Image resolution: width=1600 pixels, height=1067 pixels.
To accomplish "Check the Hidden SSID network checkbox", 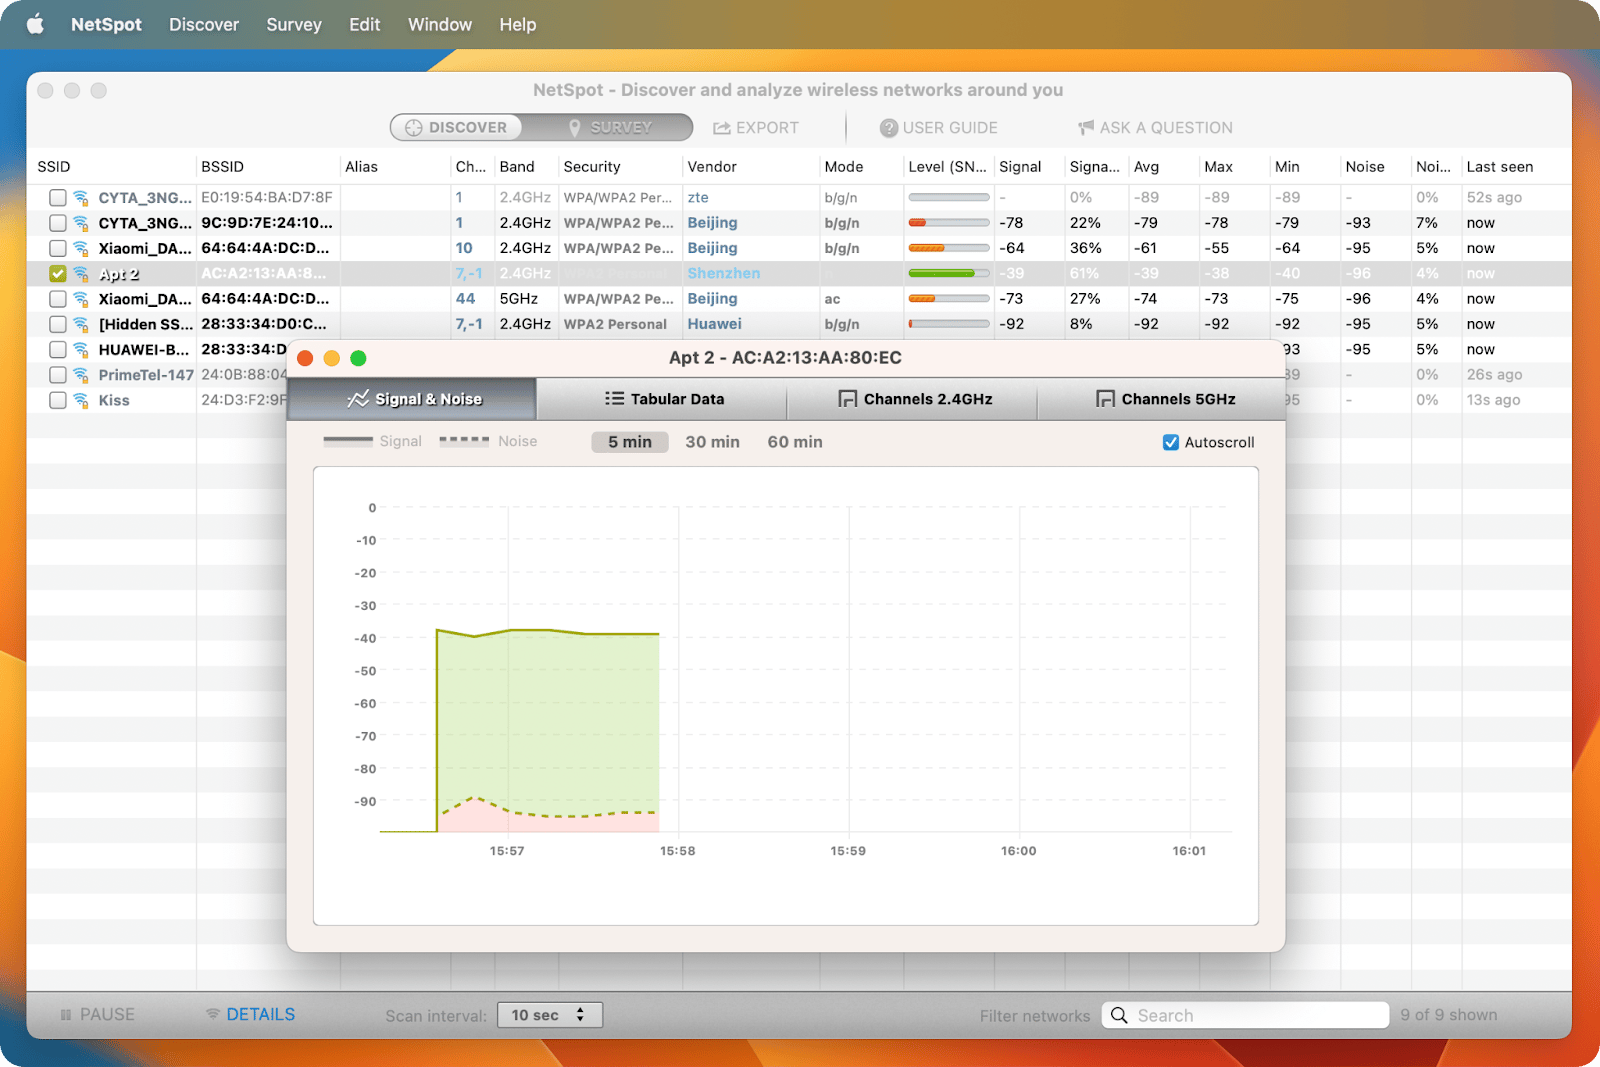I will click(x=58, y=324).
